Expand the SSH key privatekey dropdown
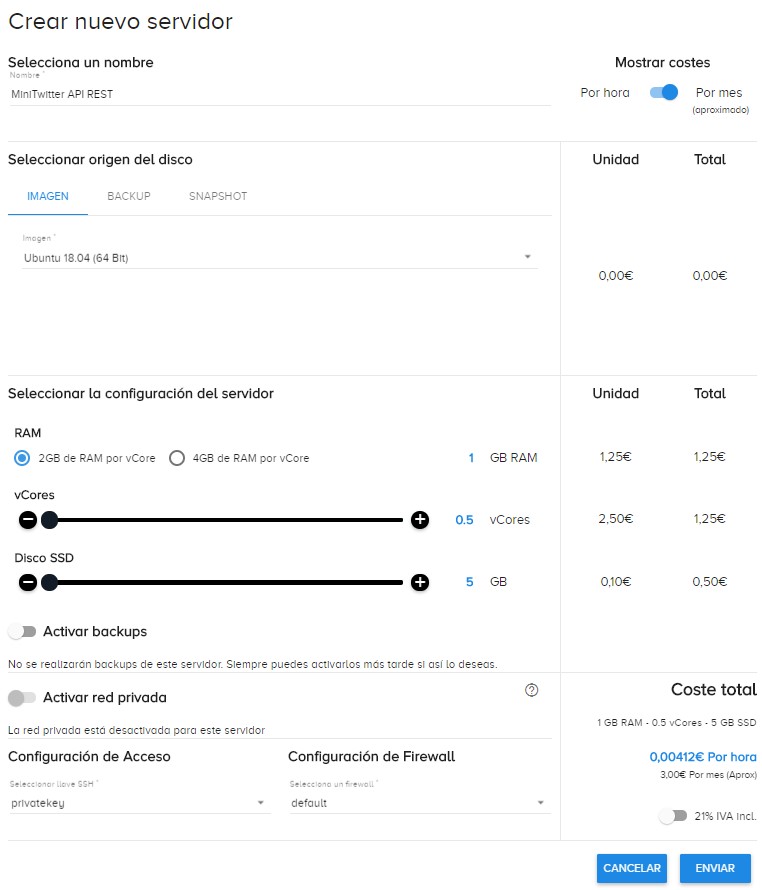The image size is (762, 890). point(139,803)
